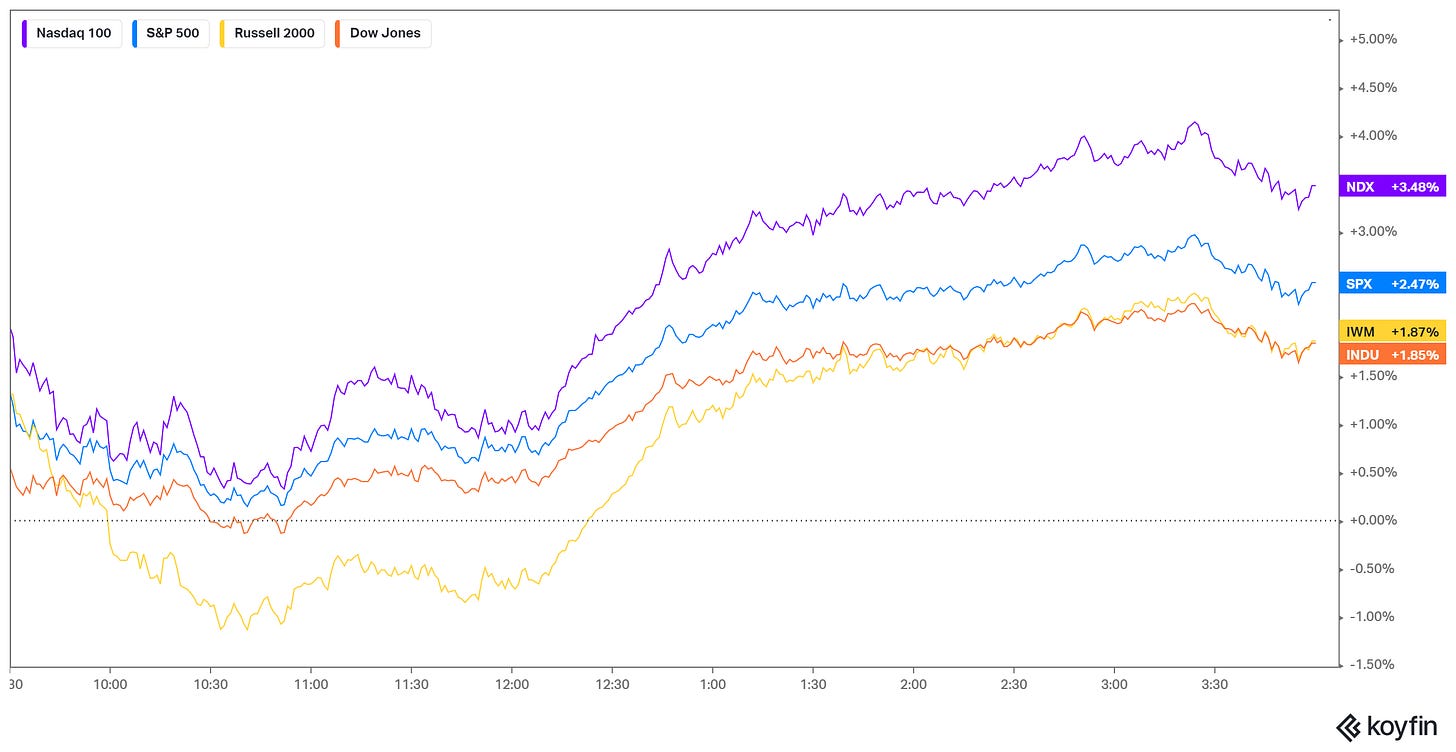Viewport: 1456px width, 752px height.
Task: Click the +3.00% axis label
Action: tap(1372, 231)
